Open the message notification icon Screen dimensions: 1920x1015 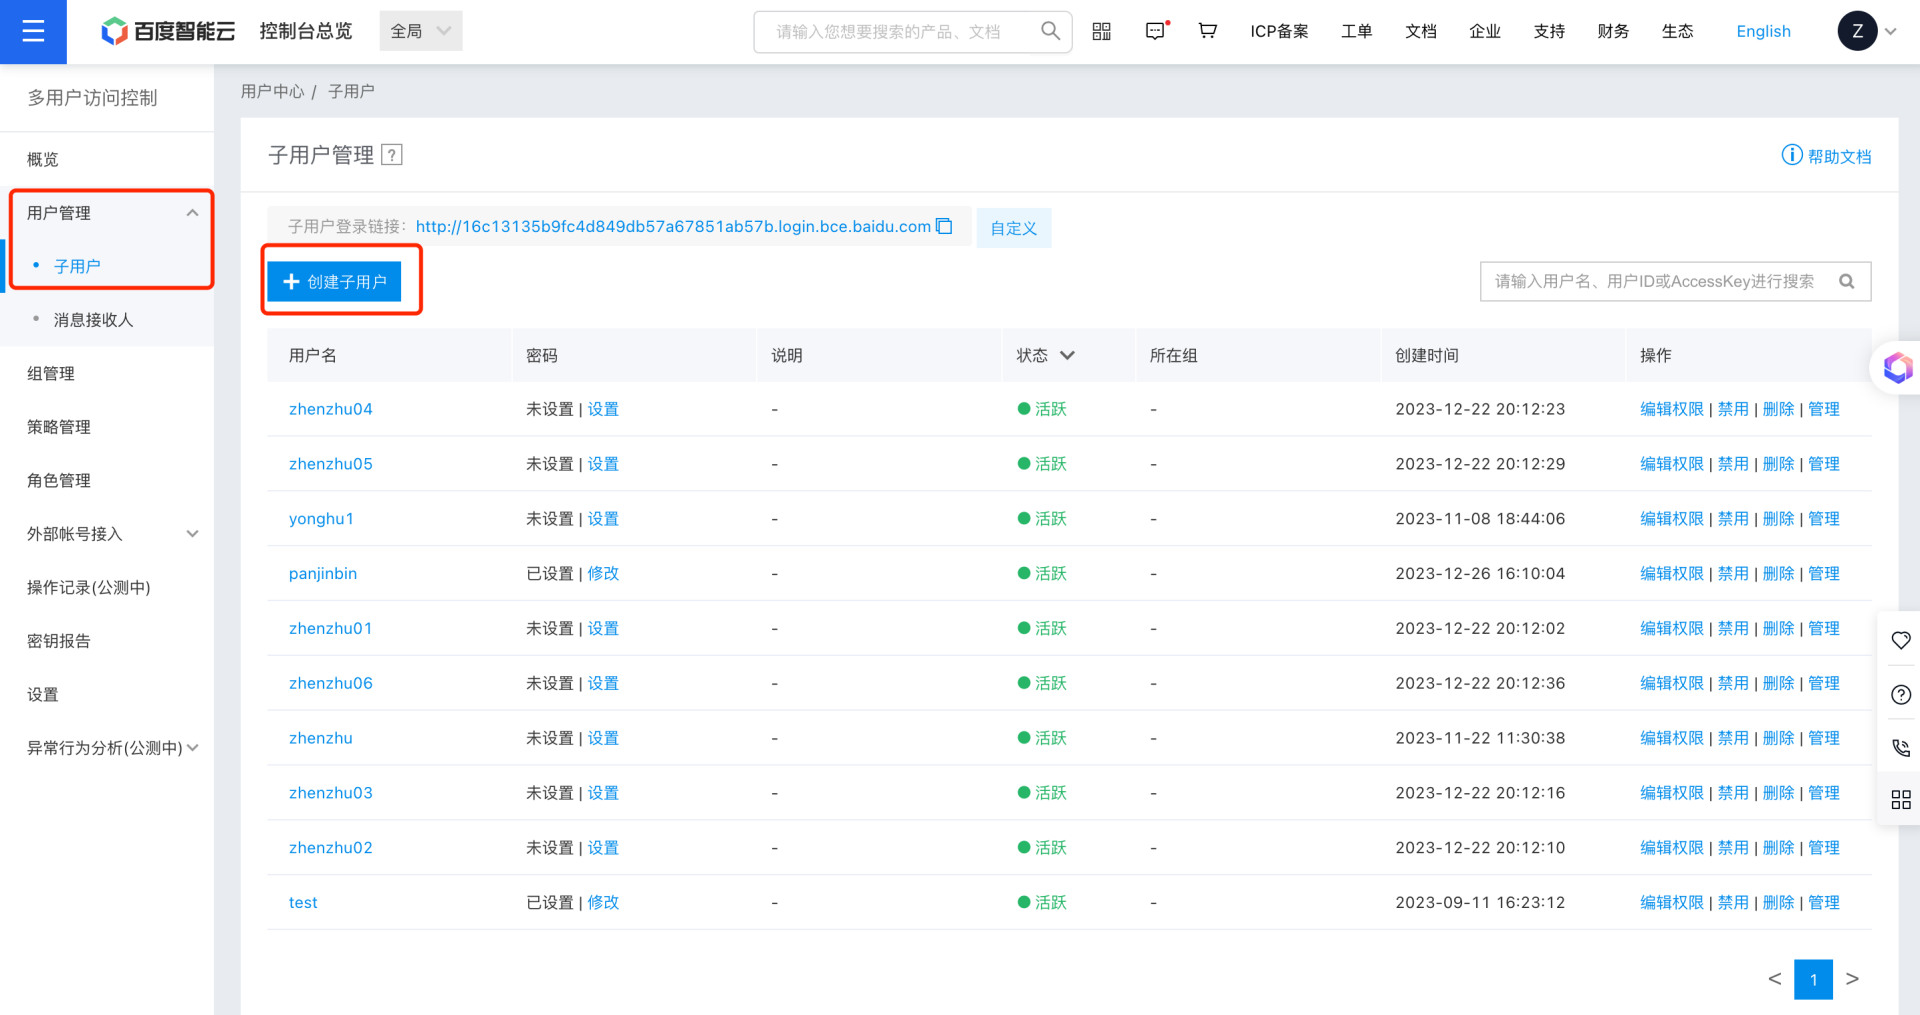1155,31
